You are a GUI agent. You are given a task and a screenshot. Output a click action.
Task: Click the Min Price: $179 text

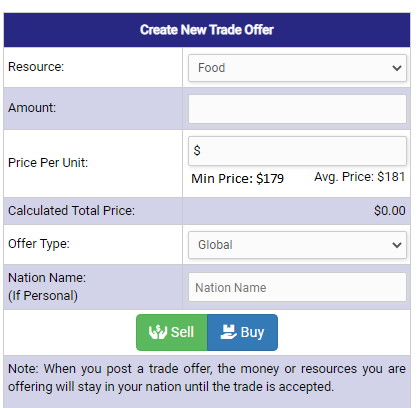point(237,179)
